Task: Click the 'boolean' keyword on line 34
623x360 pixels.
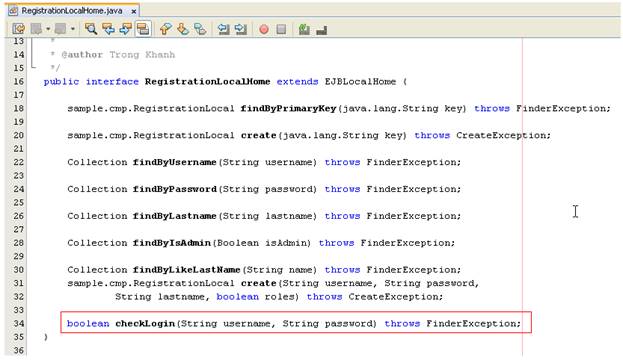Action: 88,323
